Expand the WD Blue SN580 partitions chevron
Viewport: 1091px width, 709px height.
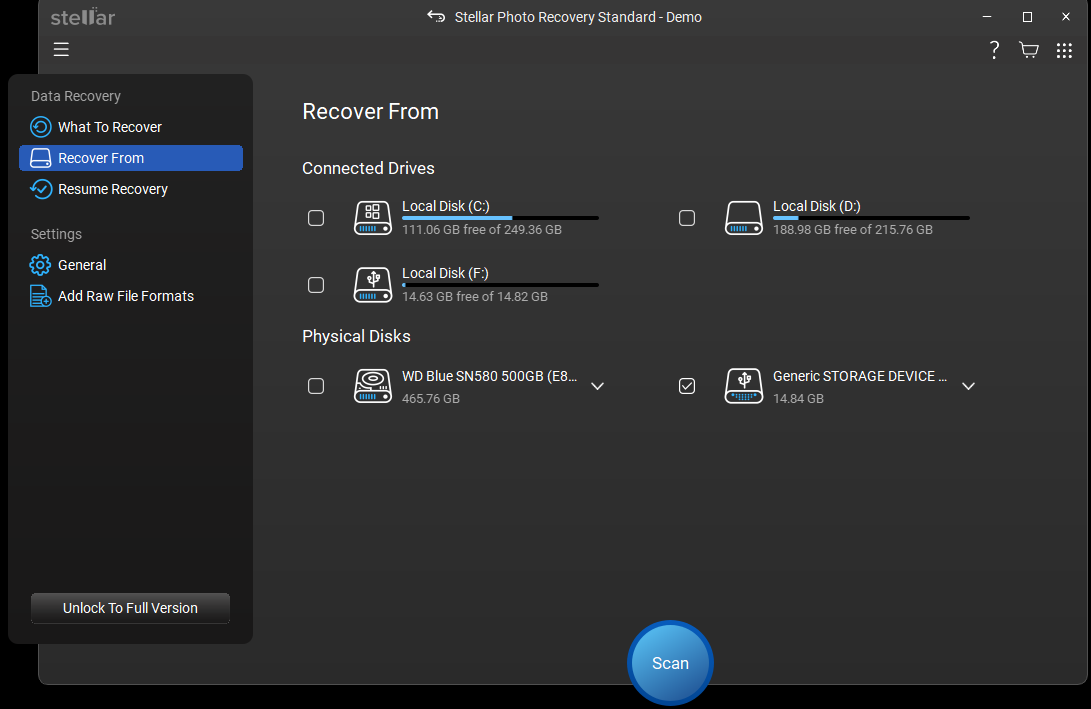click(x=597, y=386)
